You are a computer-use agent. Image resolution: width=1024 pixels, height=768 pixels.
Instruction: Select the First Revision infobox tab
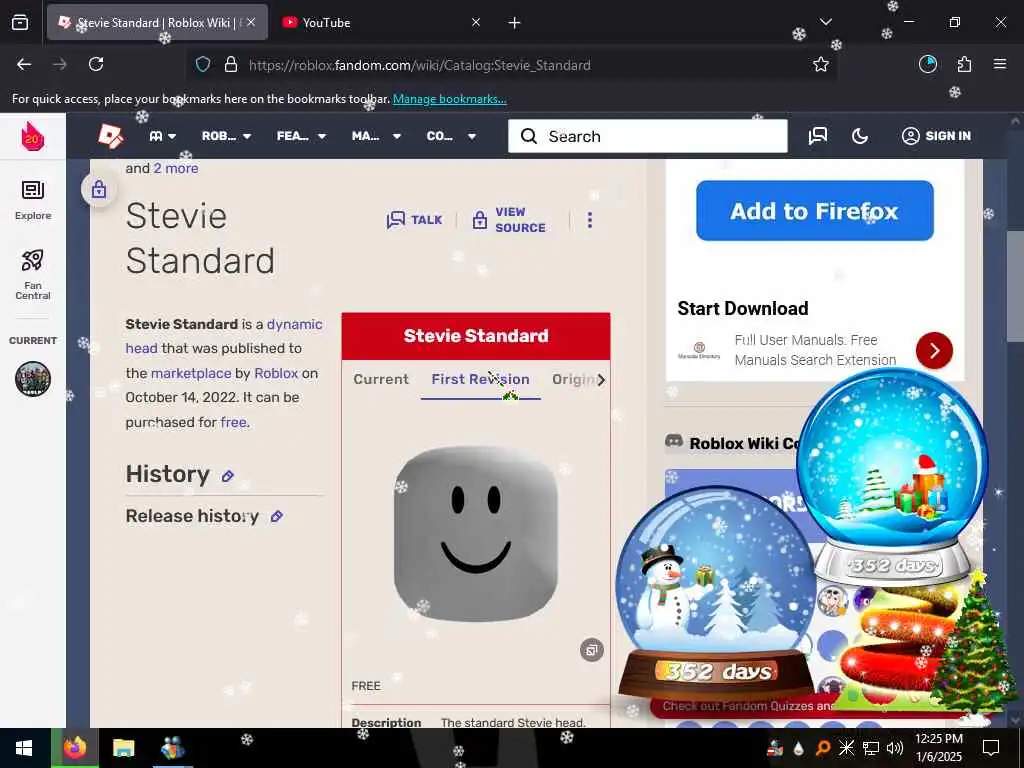481,379
